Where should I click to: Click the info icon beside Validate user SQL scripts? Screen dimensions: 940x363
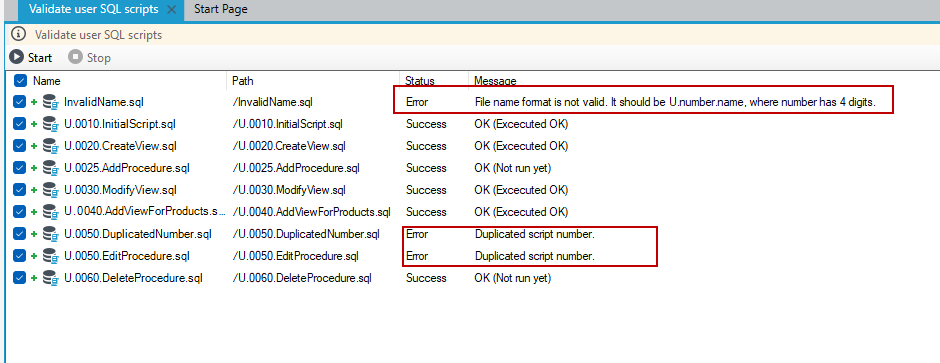pos(19,35)
